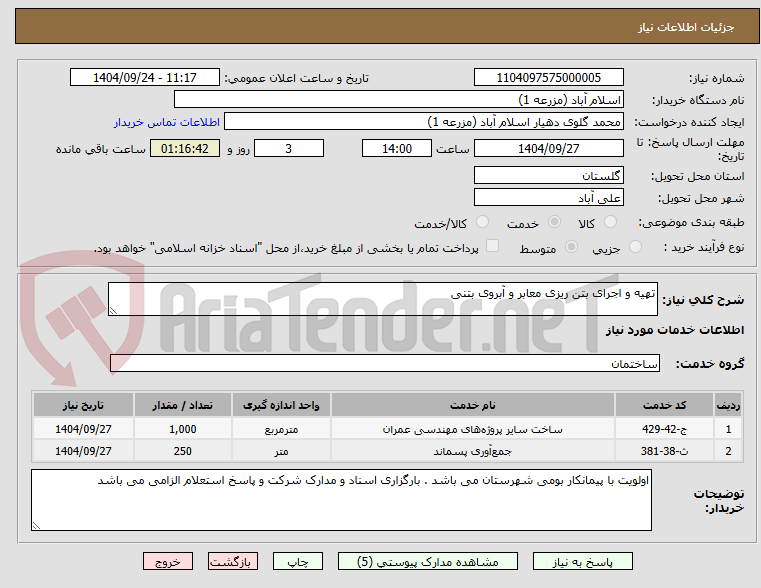Toggle the اسناد خزانه اسلامی payment checkbox
This screenshot has width=761, height=588.
(493, 246)
